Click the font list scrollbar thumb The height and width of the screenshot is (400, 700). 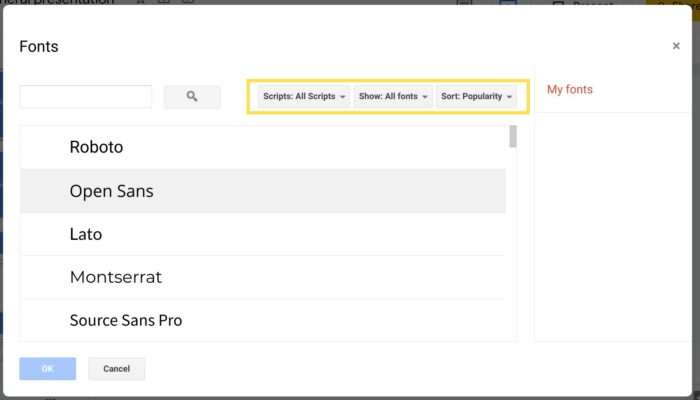[513, 136]
